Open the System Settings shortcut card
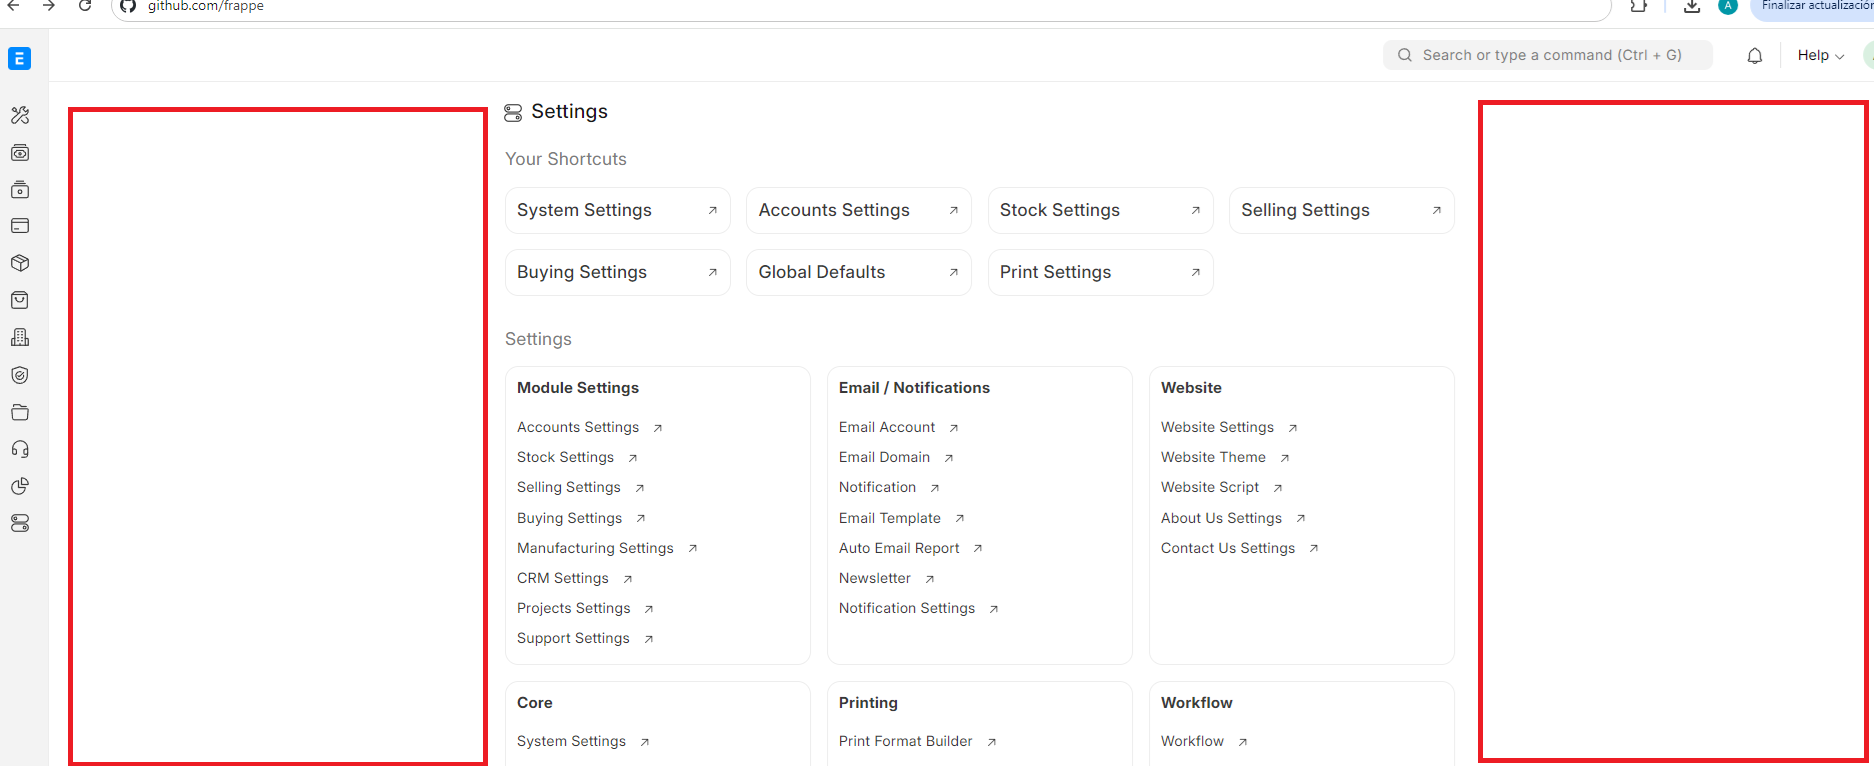 click(618, 210)
